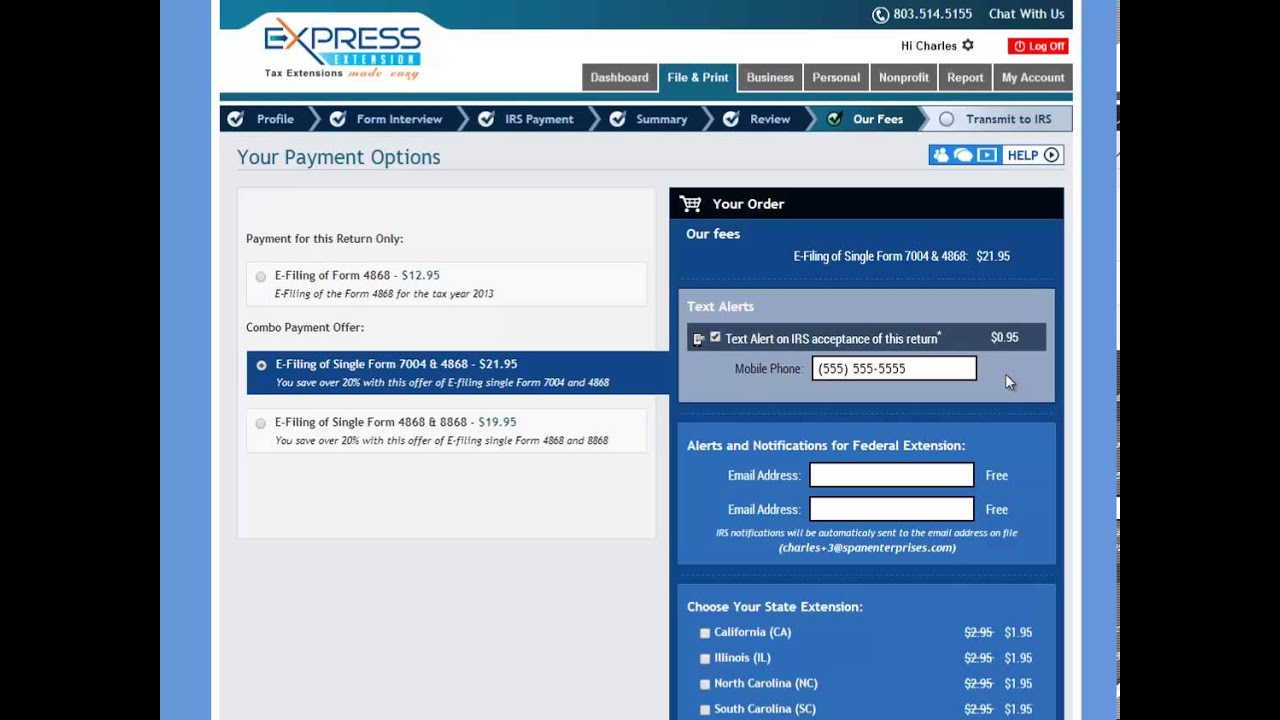Click the checkmark icon on Our Fees step

click(x=834, y=119)
